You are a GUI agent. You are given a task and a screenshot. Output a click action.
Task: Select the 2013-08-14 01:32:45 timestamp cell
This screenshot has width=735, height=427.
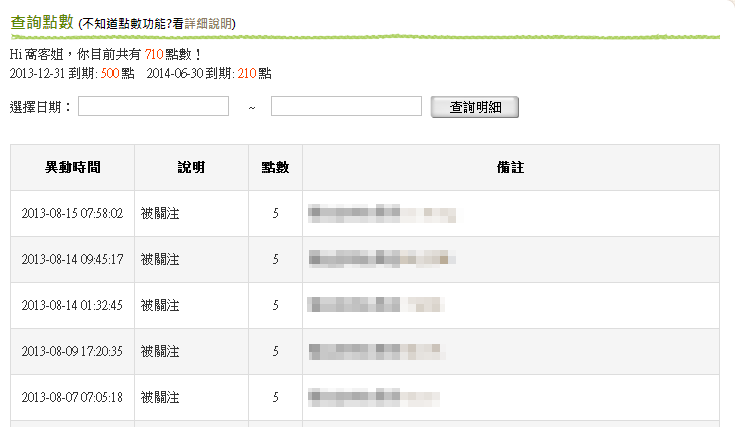pyautogui.click(x=72, y=306)
